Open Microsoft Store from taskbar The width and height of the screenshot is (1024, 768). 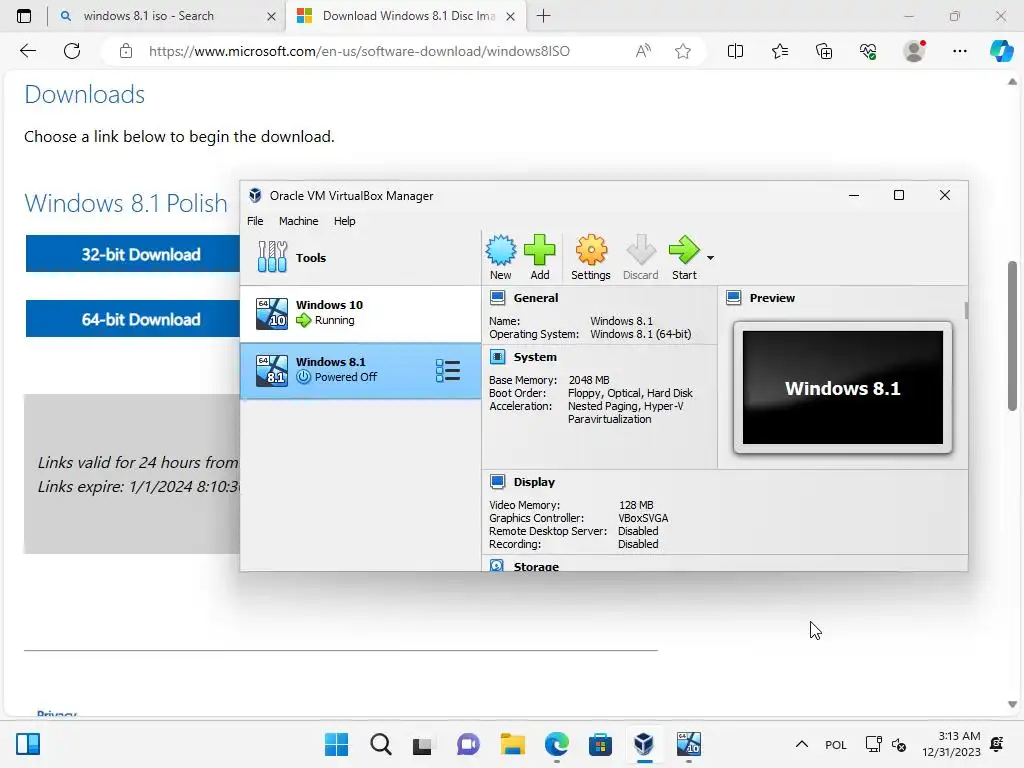point(600,744)
